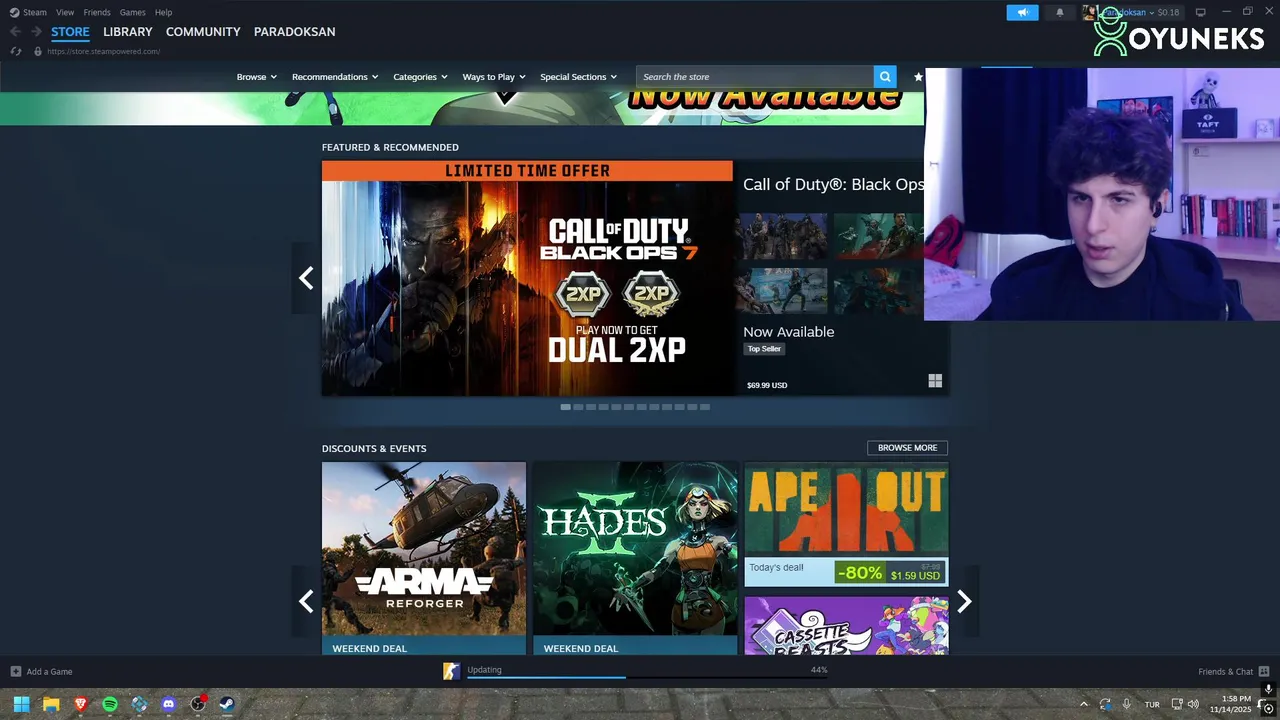This screenshot has width=1280, height=720.
Task: Open the Hades II weekend deal
Action: pyautogui.click(x=635, y=558)
